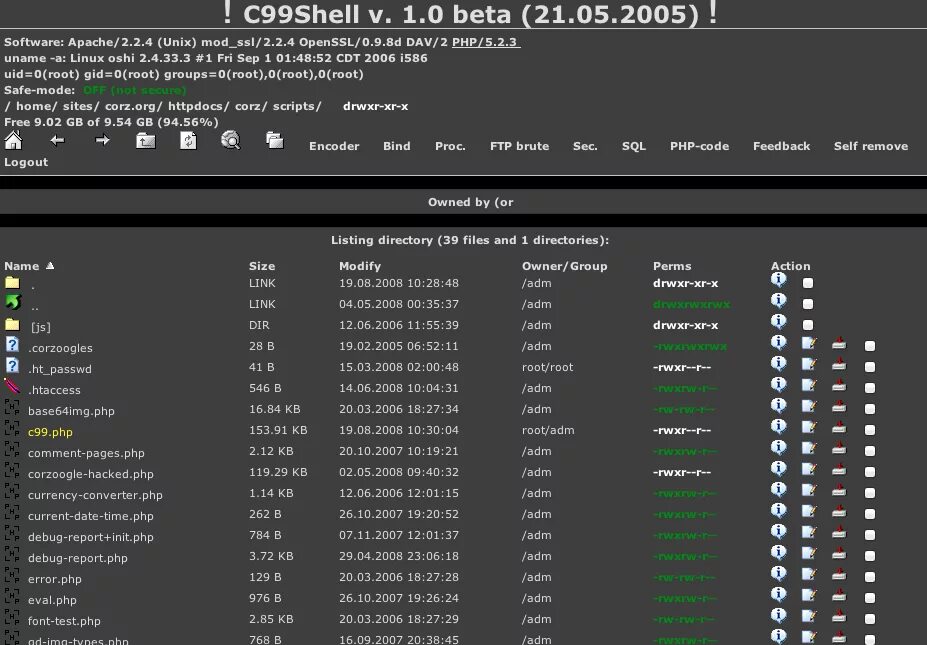927x645 pixels.
Task: Sort by the Perms column header
Action: (672, 266)
